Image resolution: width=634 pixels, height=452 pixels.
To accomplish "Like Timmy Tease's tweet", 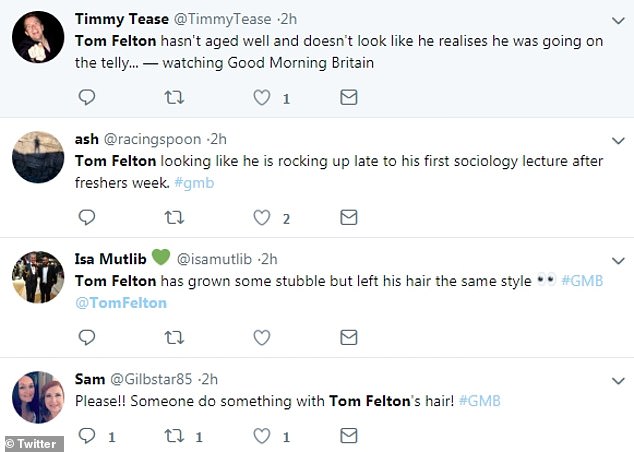I will click(262, 98).
